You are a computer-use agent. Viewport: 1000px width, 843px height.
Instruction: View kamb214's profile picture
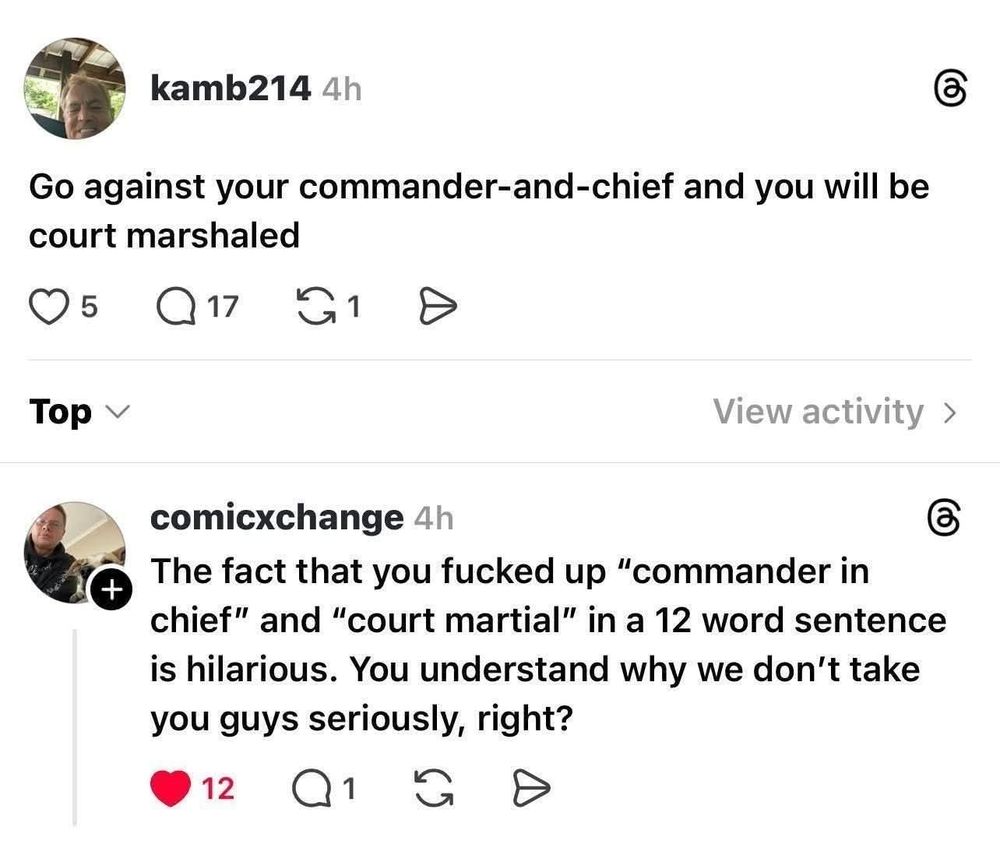[75, 89]
